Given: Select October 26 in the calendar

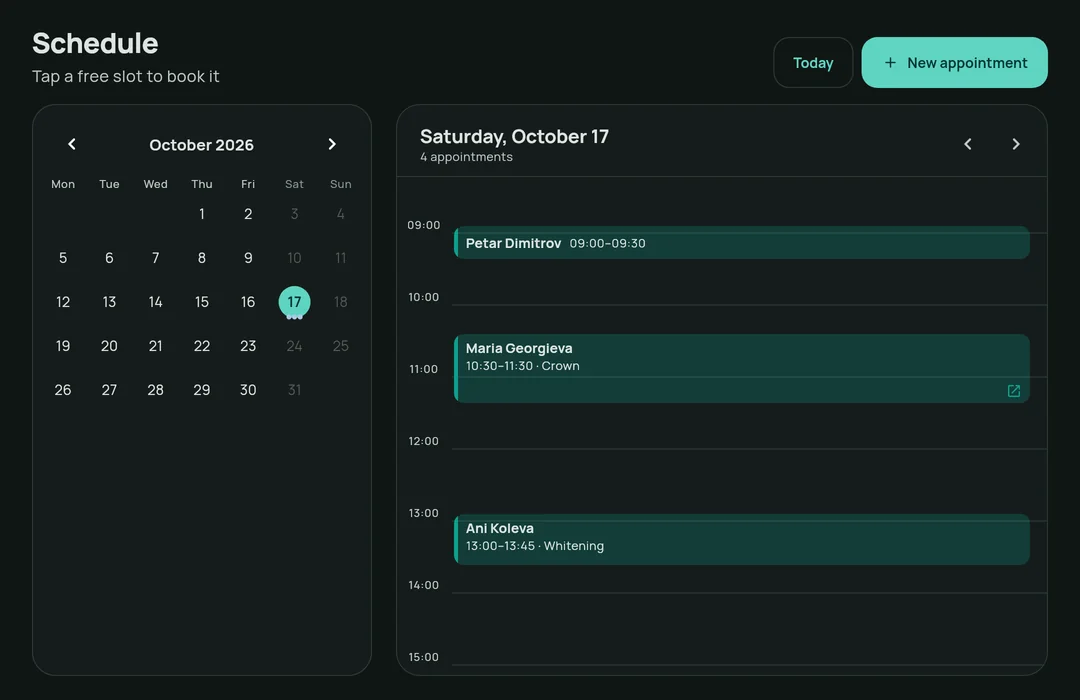Looking at the screenshot, I should pyautogui.click(x=63, y=390).
